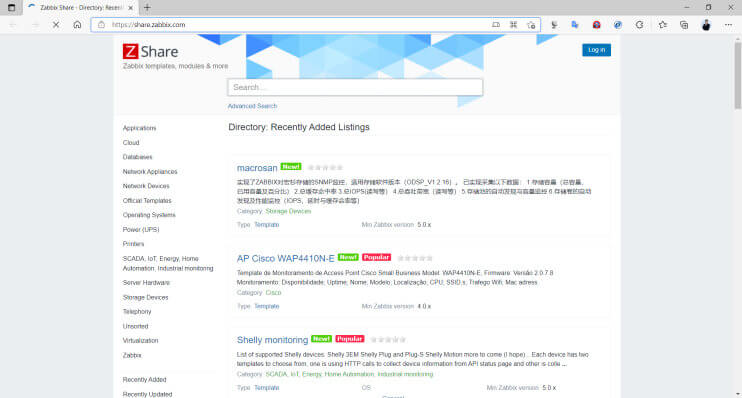The height and width of the screenshot is (398, 742).
Task: Open Server Hardware category
Action: tap(146, 283)
